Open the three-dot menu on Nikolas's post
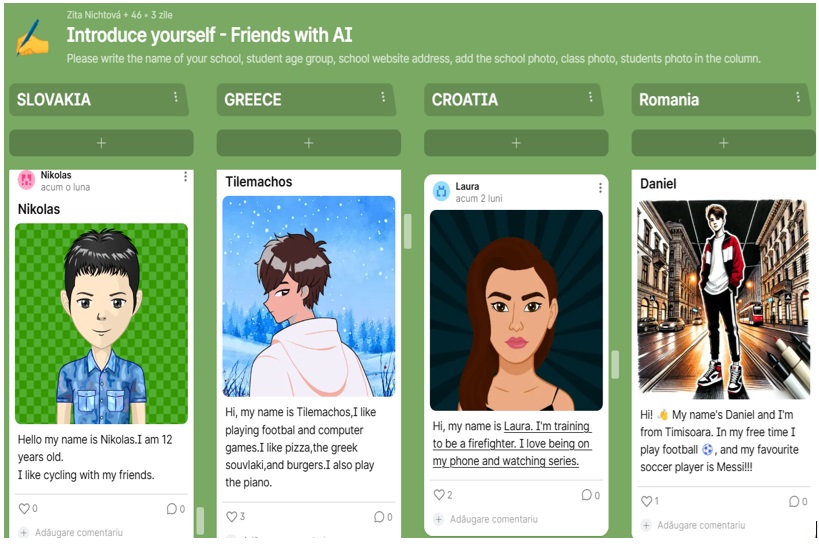Screen dimensions: 819x546 (x=185, y=177)
